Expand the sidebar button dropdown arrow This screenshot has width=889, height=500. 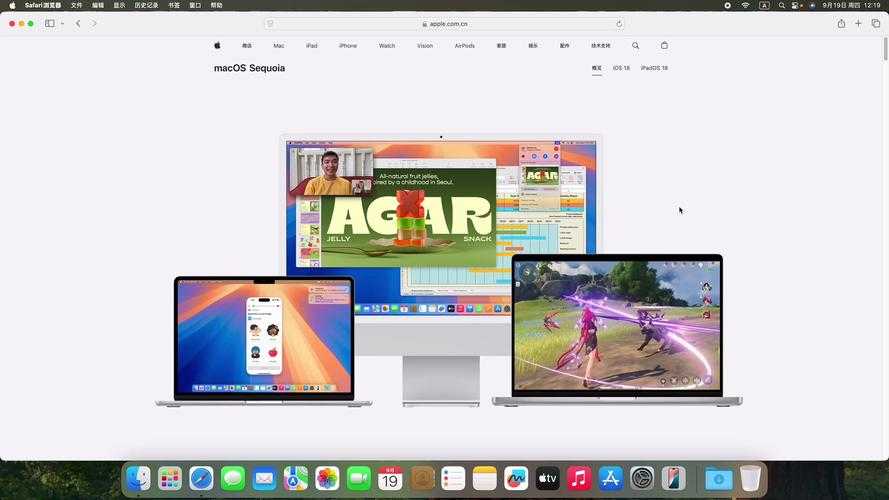62,24
